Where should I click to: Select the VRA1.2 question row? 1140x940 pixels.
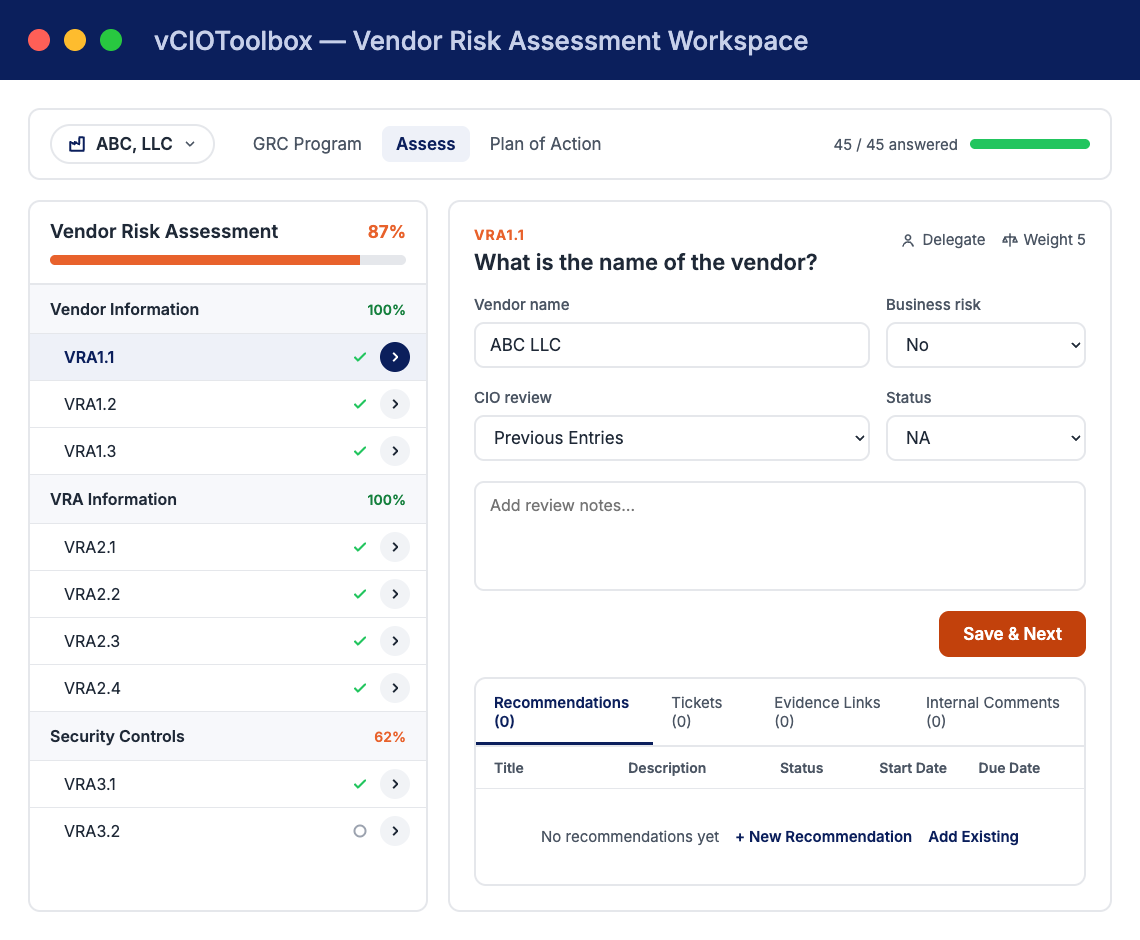228,404
